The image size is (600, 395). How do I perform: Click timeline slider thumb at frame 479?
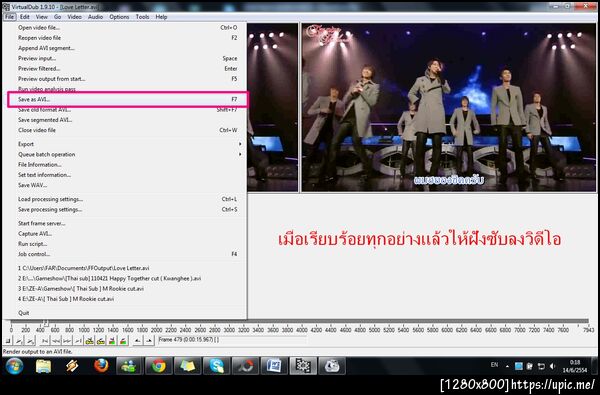pyautogui.click(x=46, y=323)
